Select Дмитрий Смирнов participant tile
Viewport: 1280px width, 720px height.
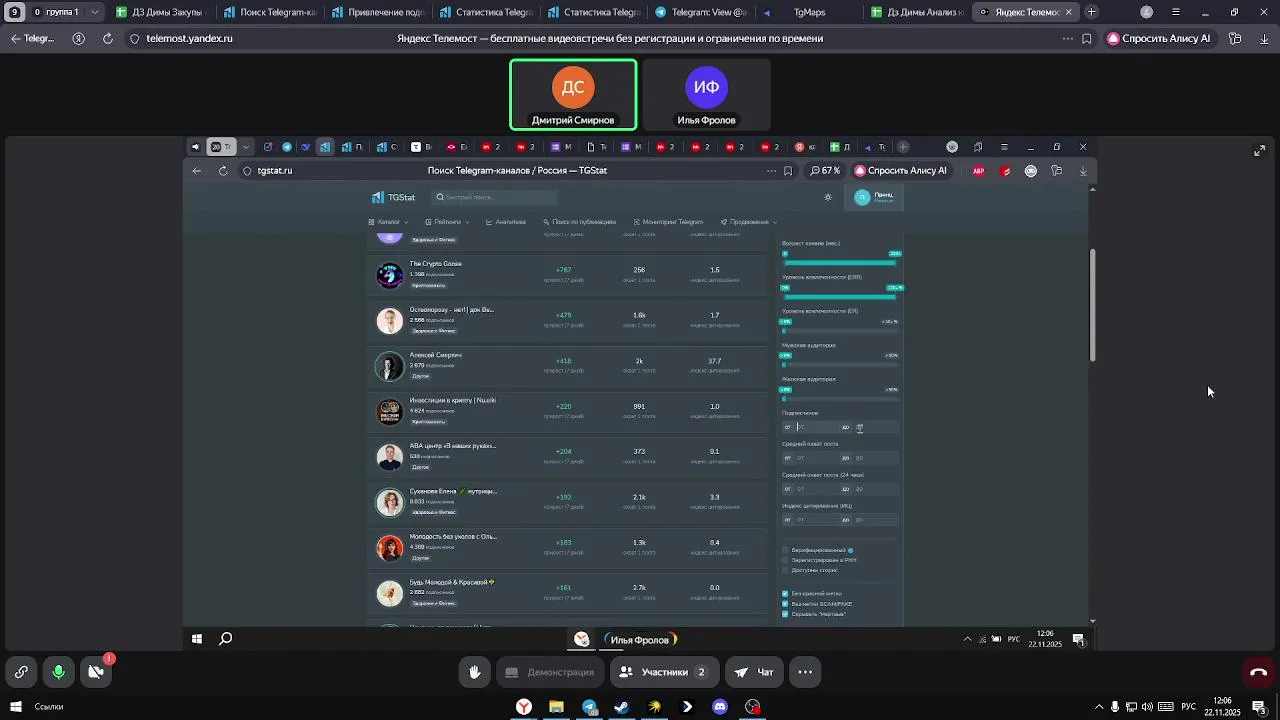pyautogui.click(x=573, y=95)
